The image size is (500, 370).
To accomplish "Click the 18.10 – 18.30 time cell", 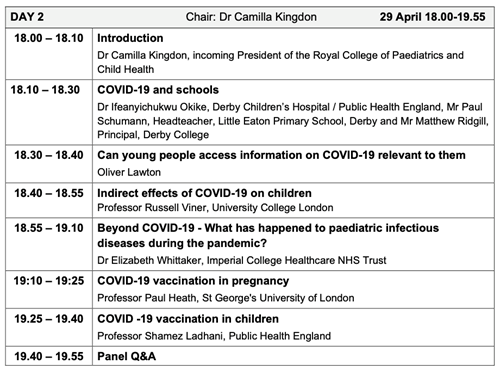I will (45, 90).
